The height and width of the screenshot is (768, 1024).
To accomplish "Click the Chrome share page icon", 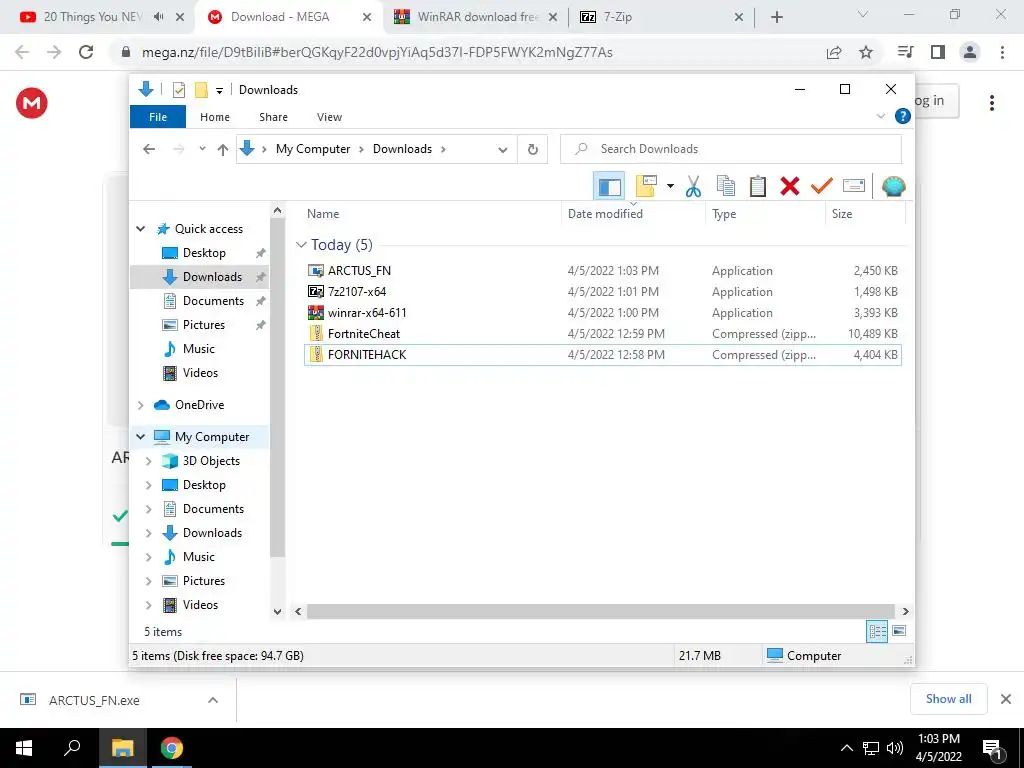I will [x=834, y=52].
